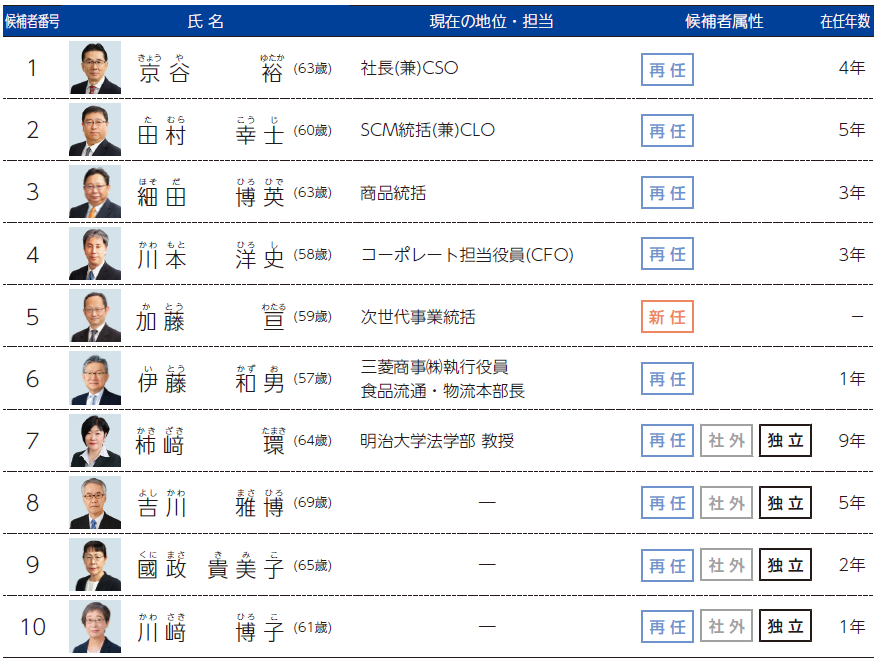
Task: Click the orange 新任 badge for 加藤 亘
Action: click(x=667, y=317)
